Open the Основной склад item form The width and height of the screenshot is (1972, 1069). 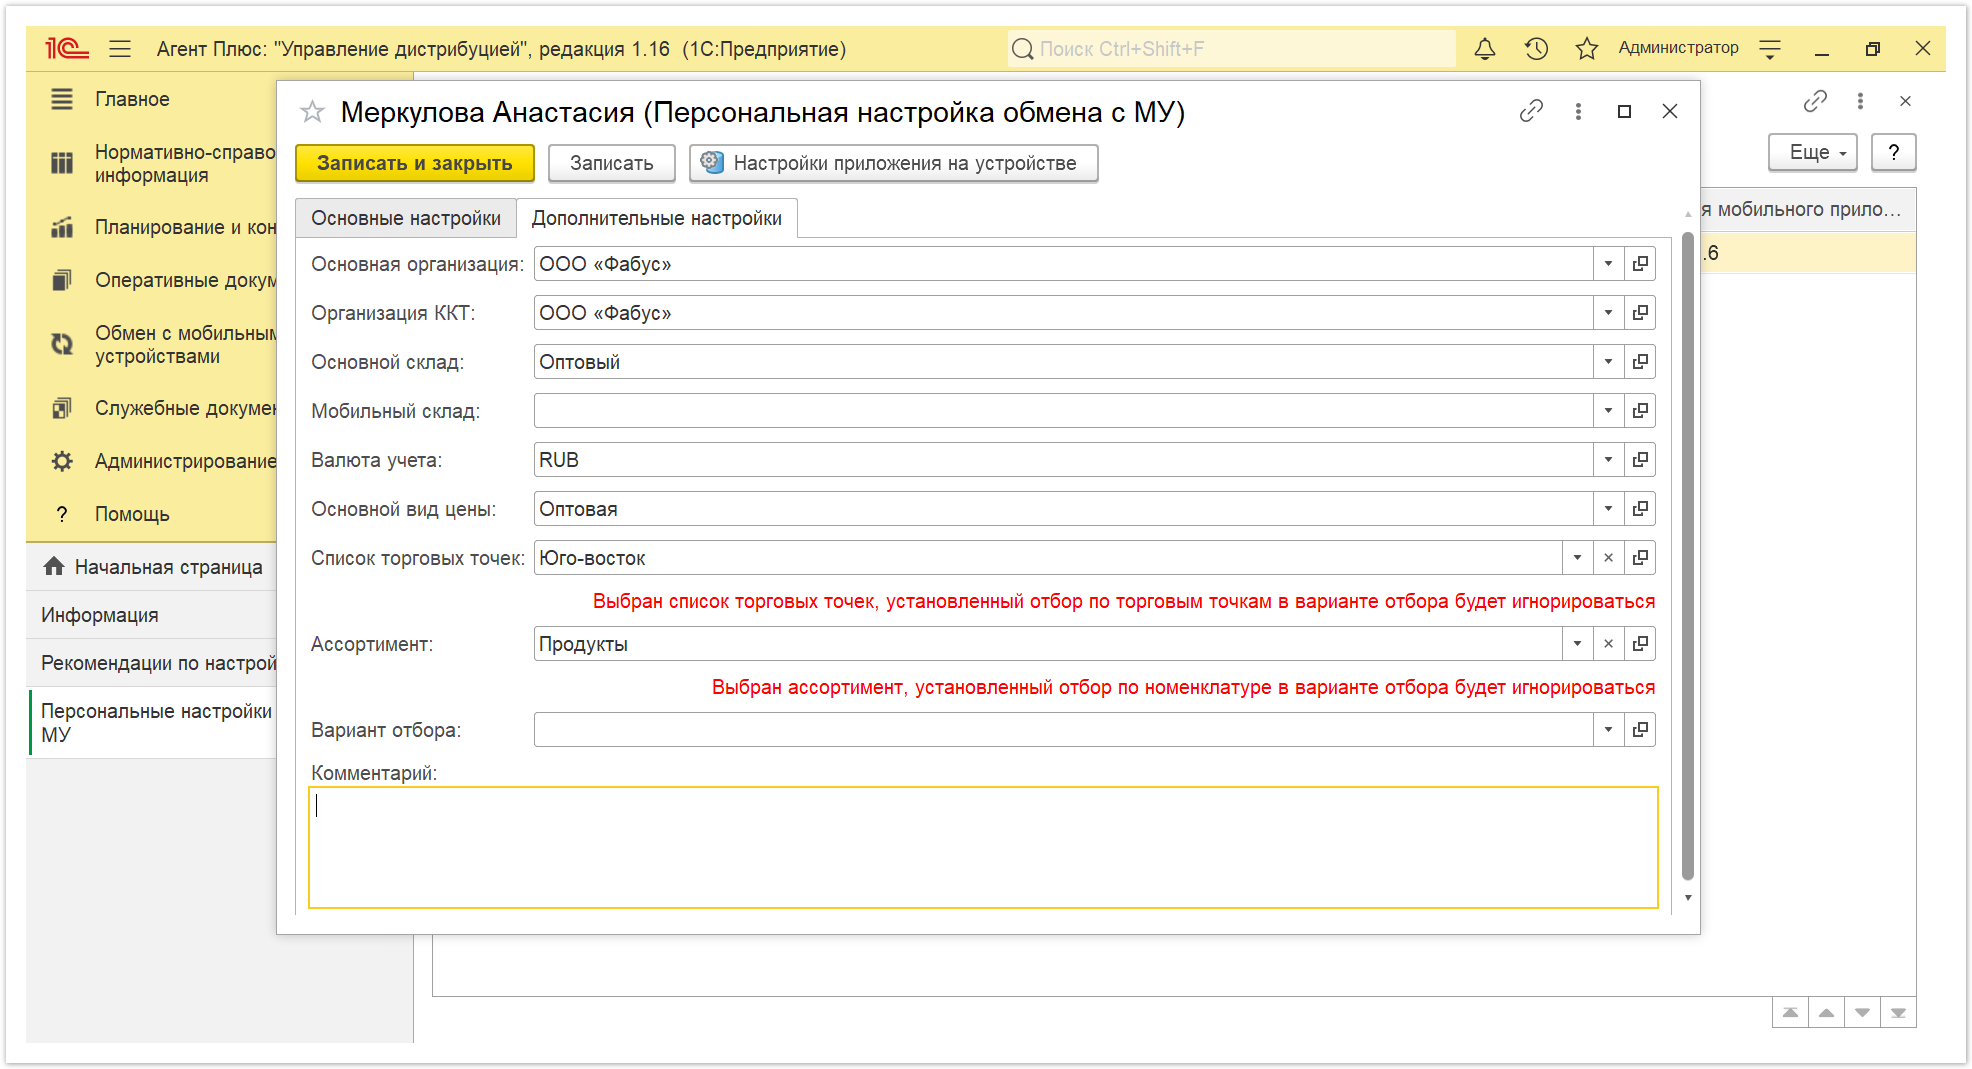1640,362
